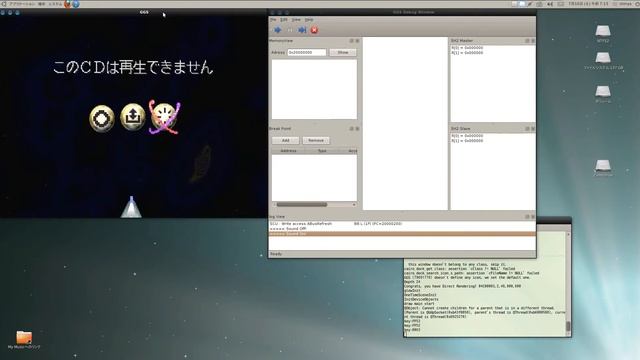
Task: Close the SH2 Slave dock panel
Action: pos(533,129)
